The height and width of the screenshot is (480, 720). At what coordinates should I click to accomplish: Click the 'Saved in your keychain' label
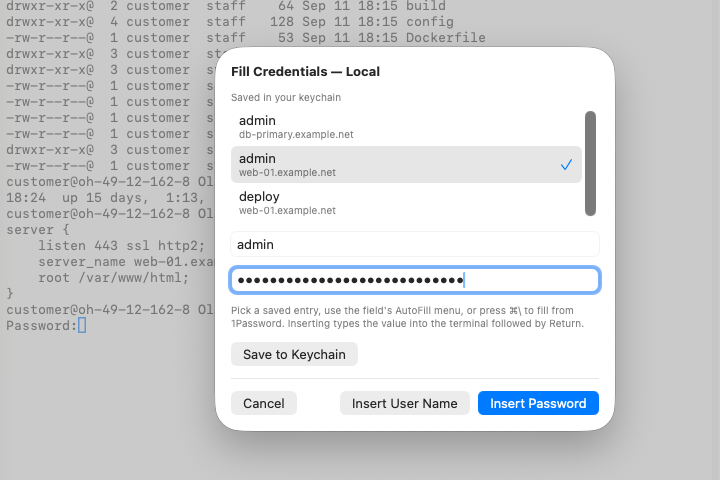coord(286,97)
